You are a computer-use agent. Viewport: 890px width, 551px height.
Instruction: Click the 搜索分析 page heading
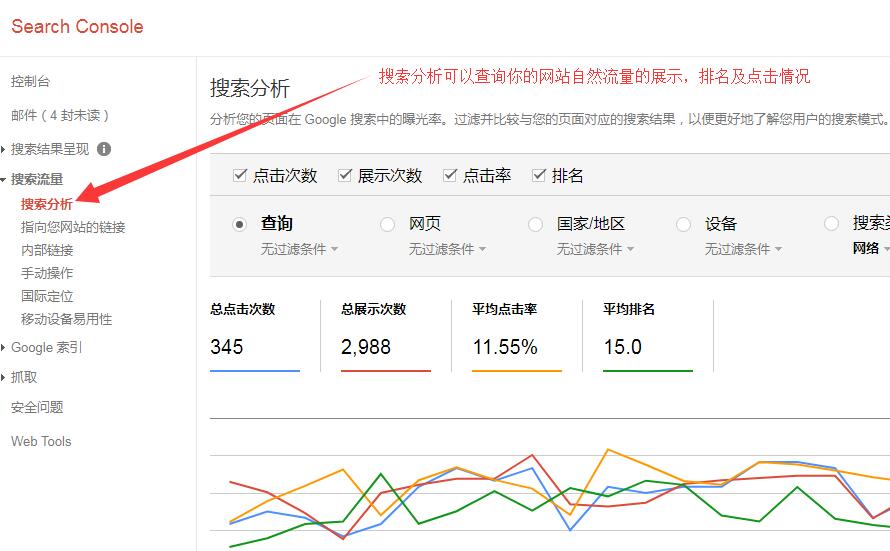click(250, 88)
